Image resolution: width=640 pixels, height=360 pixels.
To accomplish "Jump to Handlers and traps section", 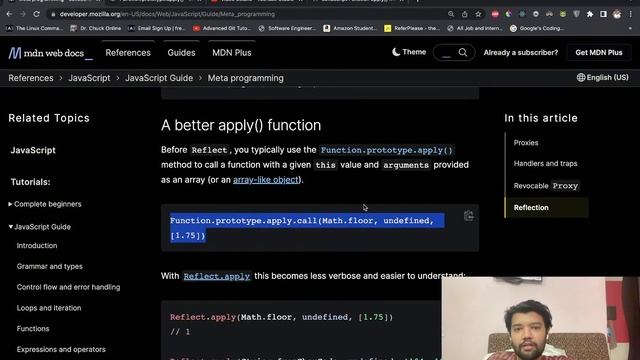I will coord(545,164).
